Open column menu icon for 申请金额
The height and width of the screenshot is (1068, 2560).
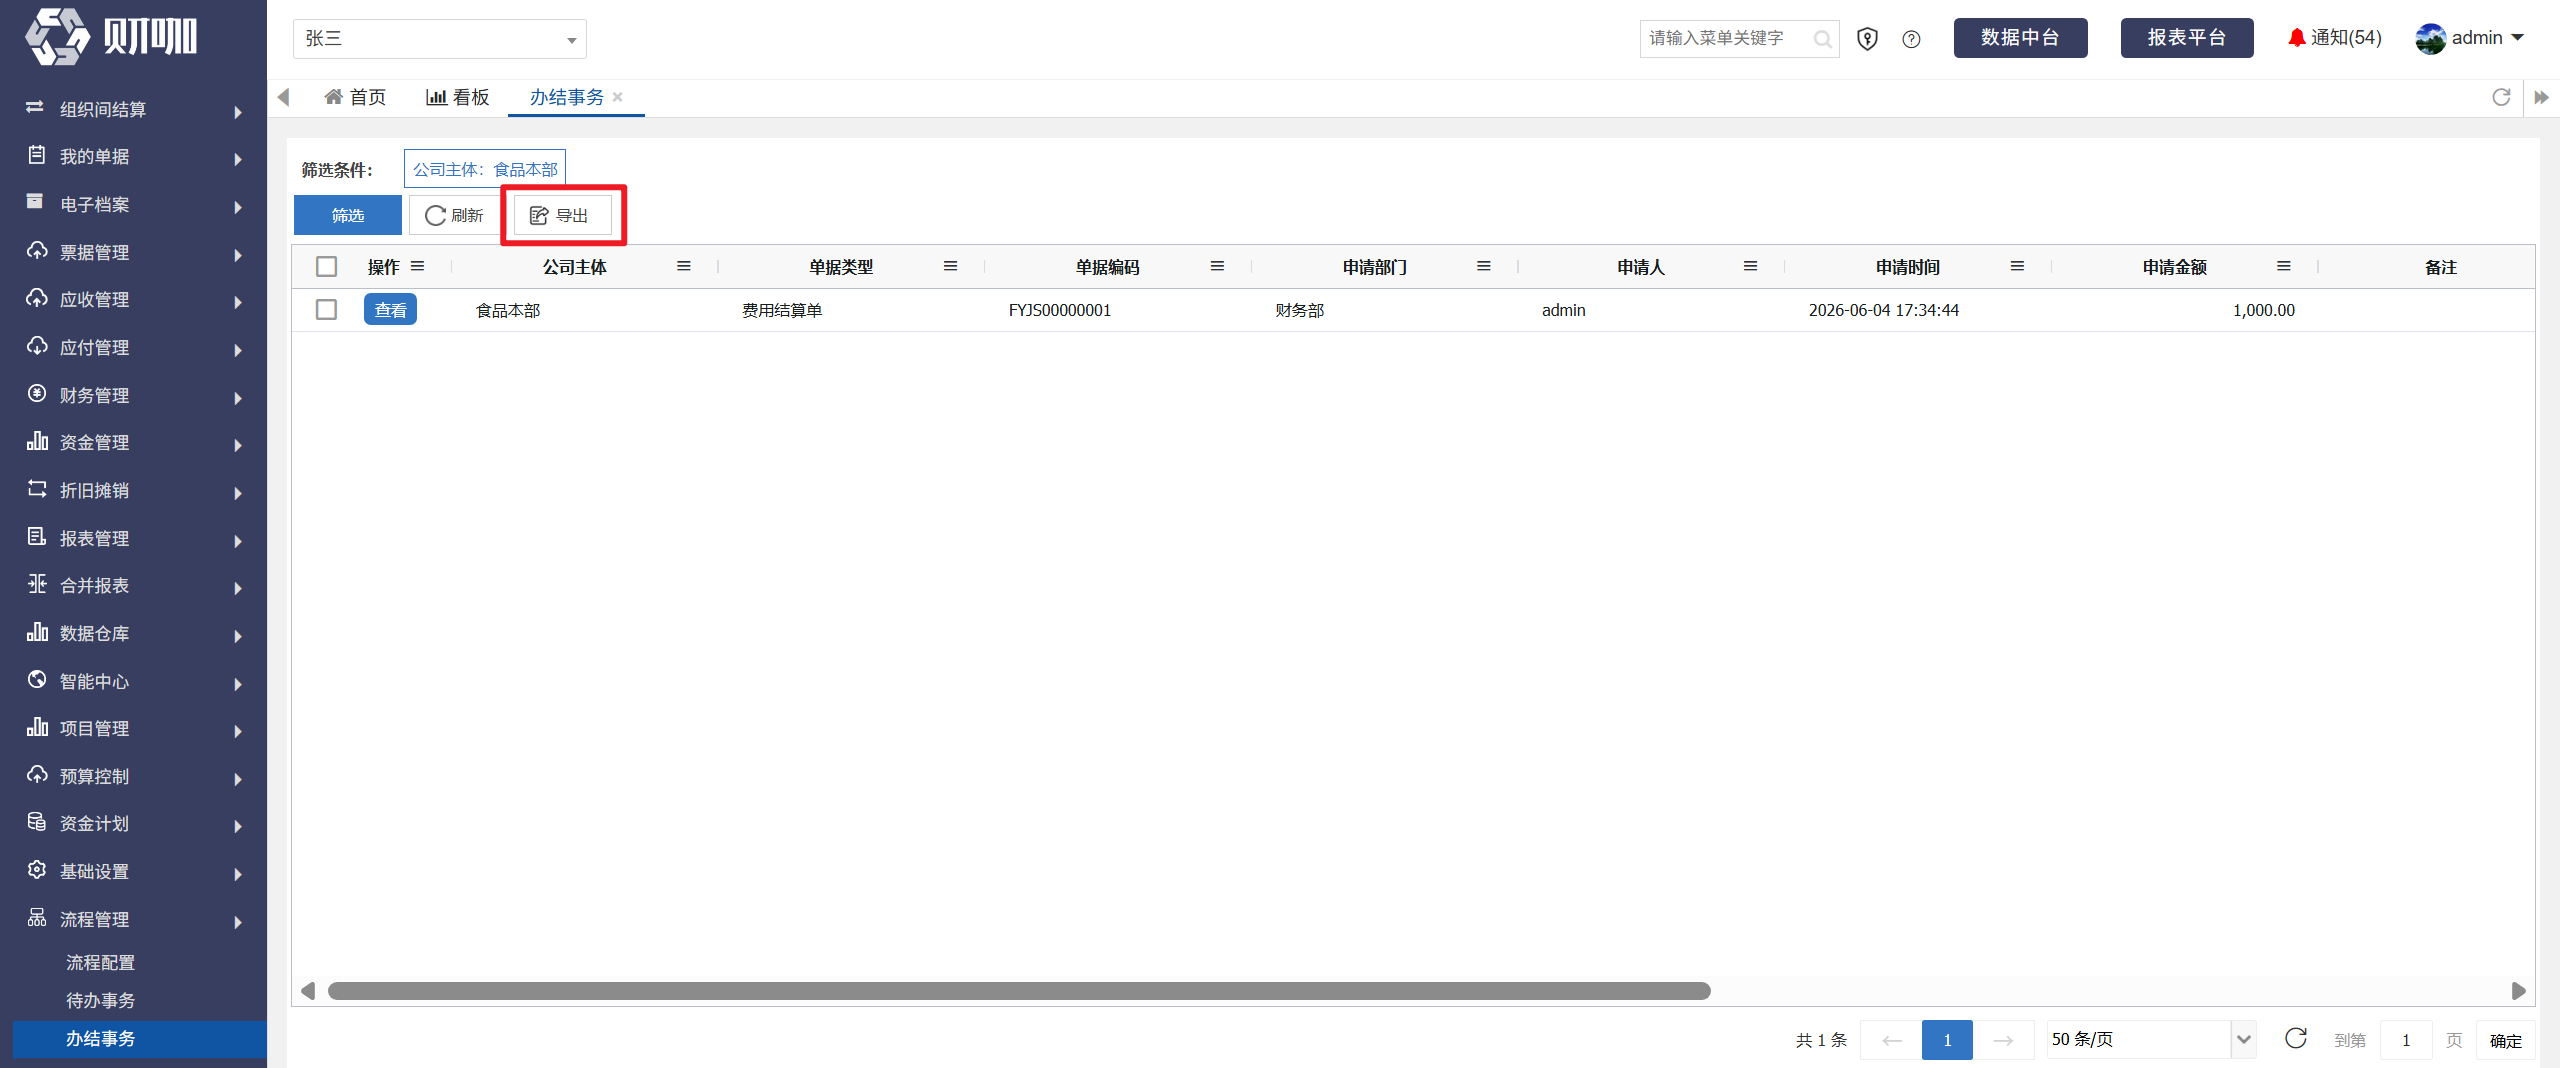point(2284,266)
